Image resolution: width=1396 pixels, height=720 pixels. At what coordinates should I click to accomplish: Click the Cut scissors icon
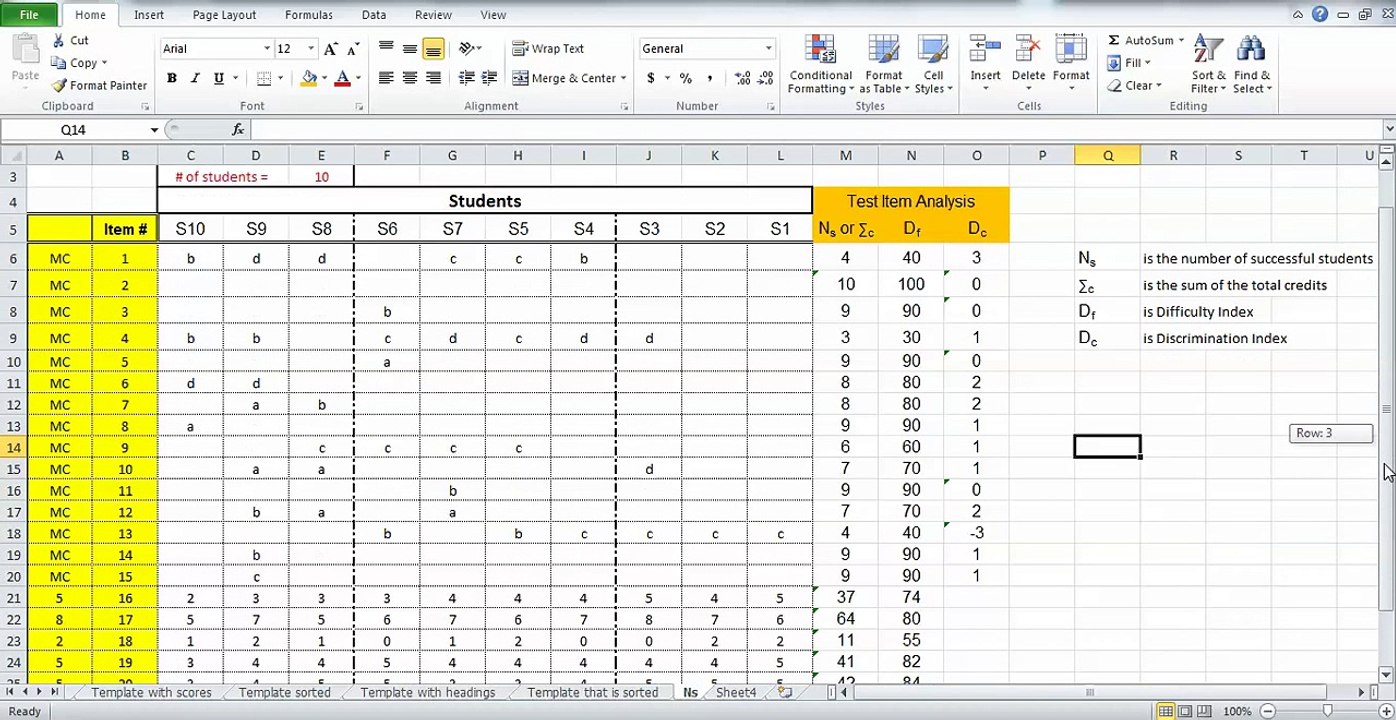tap(56, 41)
